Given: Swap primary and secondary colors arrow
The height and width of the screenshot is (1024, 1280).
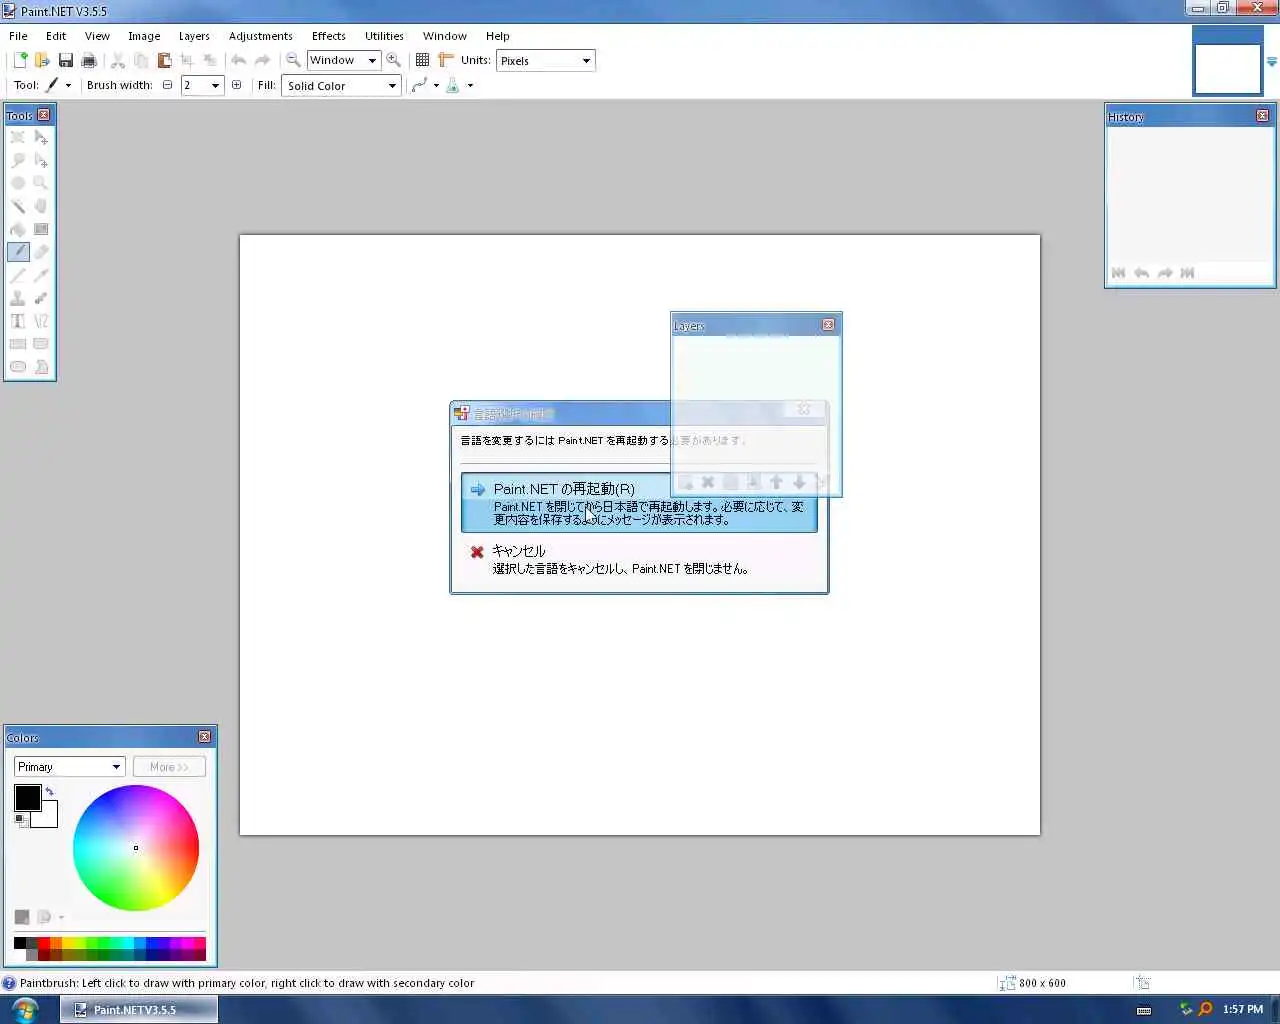Looking at the screenshot, I should [x=49, y=791].
